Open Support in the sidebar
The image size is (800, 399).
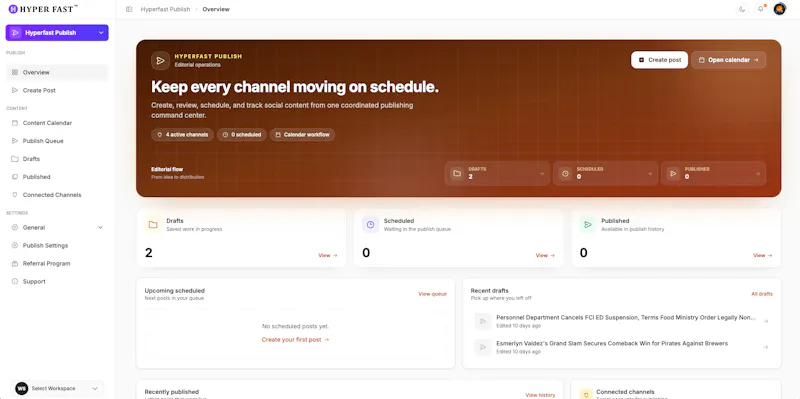[57, 282]
